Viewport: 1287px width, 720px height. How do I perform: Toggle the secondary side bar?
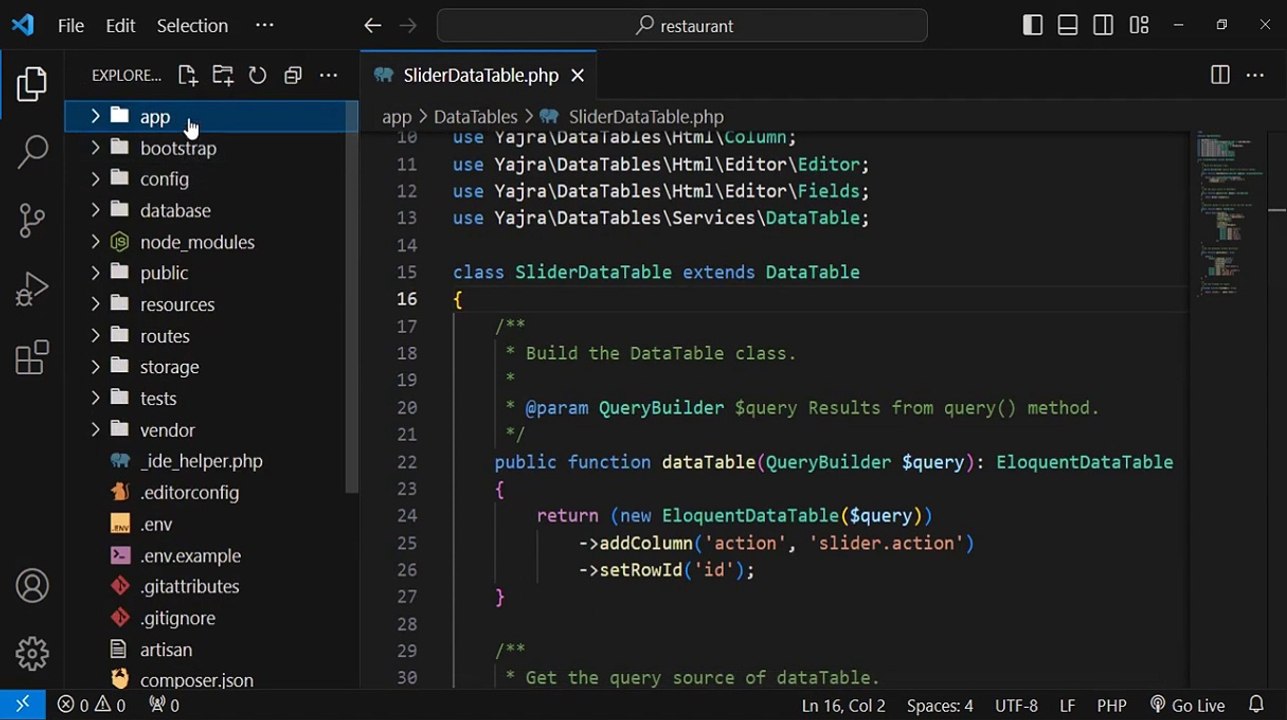pos(1103,25)
